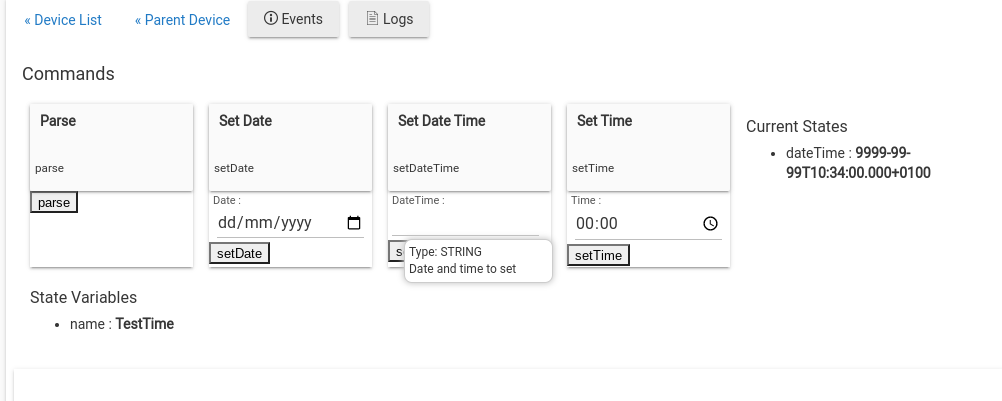Open the Logs page

coord(389,19)
